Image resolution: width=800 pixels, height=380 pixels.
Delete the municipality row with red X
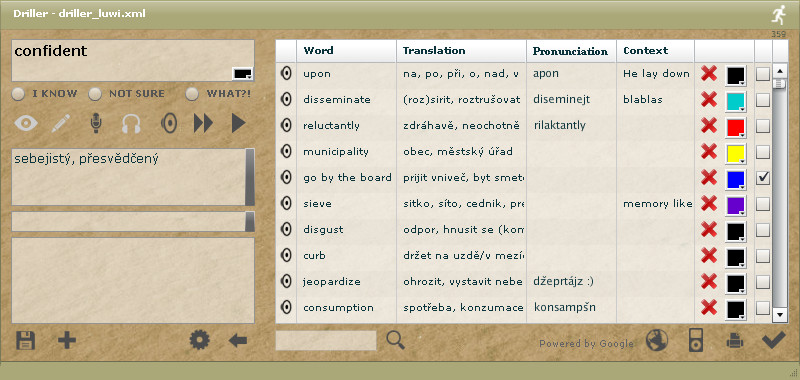point(709,151)
